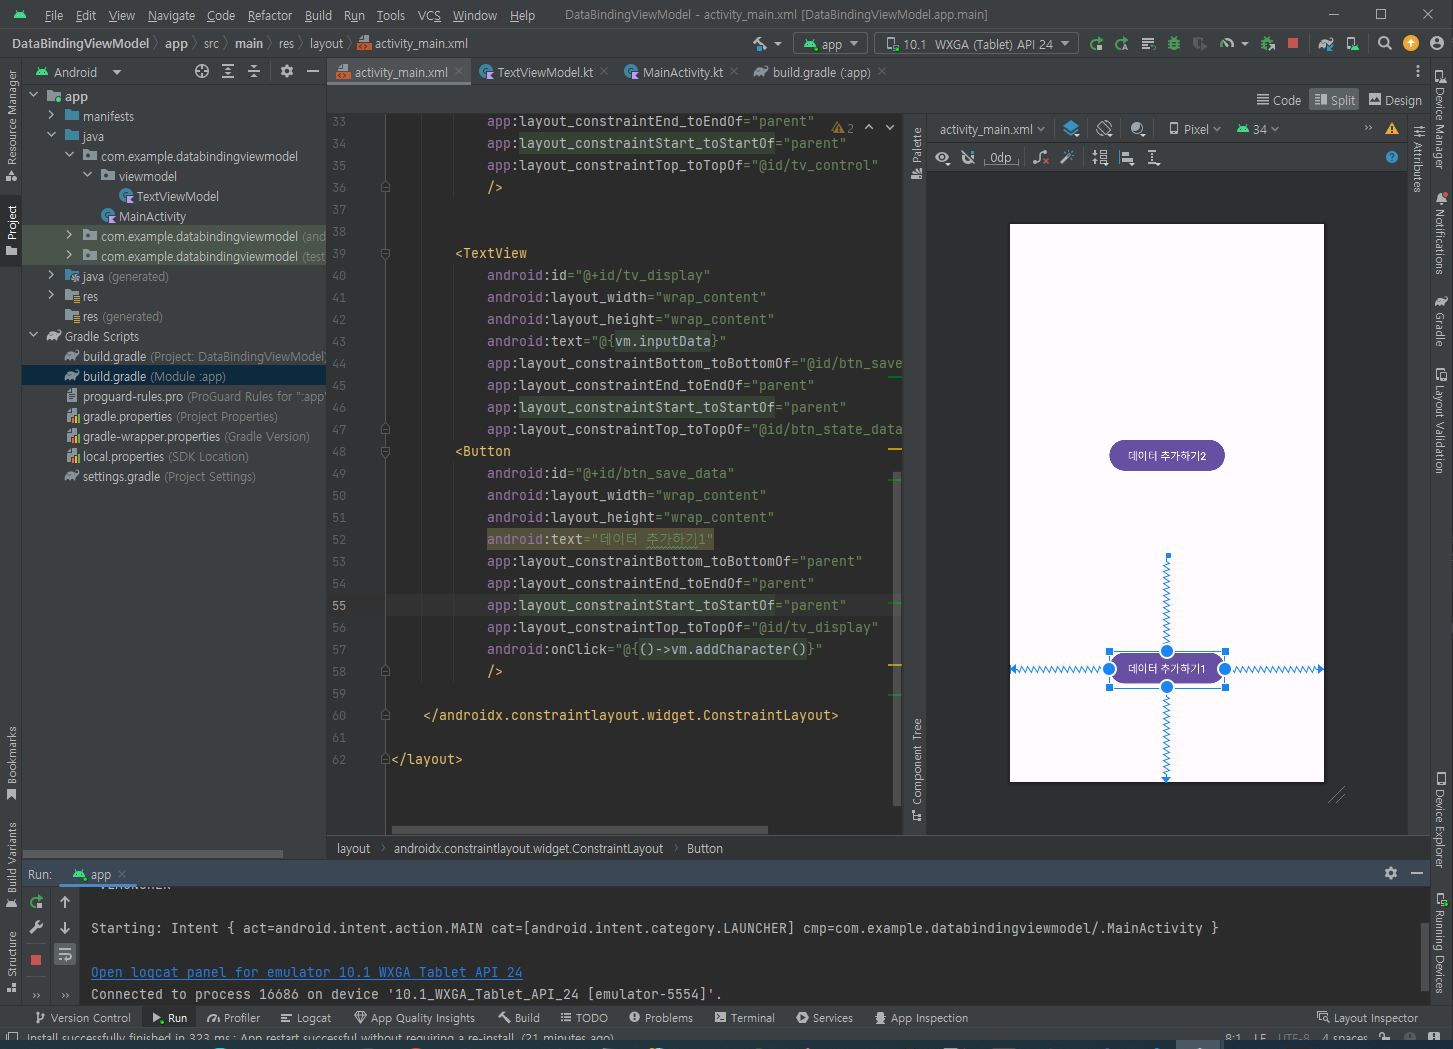Click the Select Design Surface layers icon
Screen dimensions: 1453x1049
(x=1071, y=129)
